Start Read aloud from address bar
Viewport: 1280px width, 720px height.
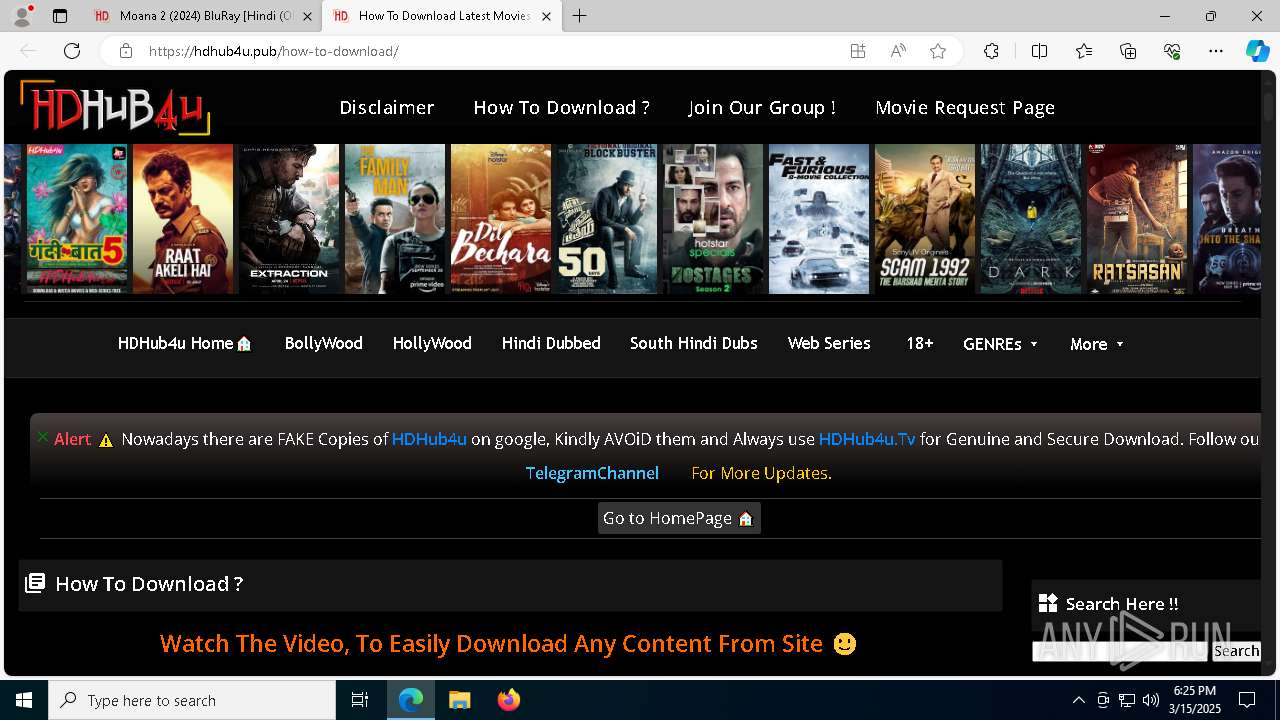898,51
